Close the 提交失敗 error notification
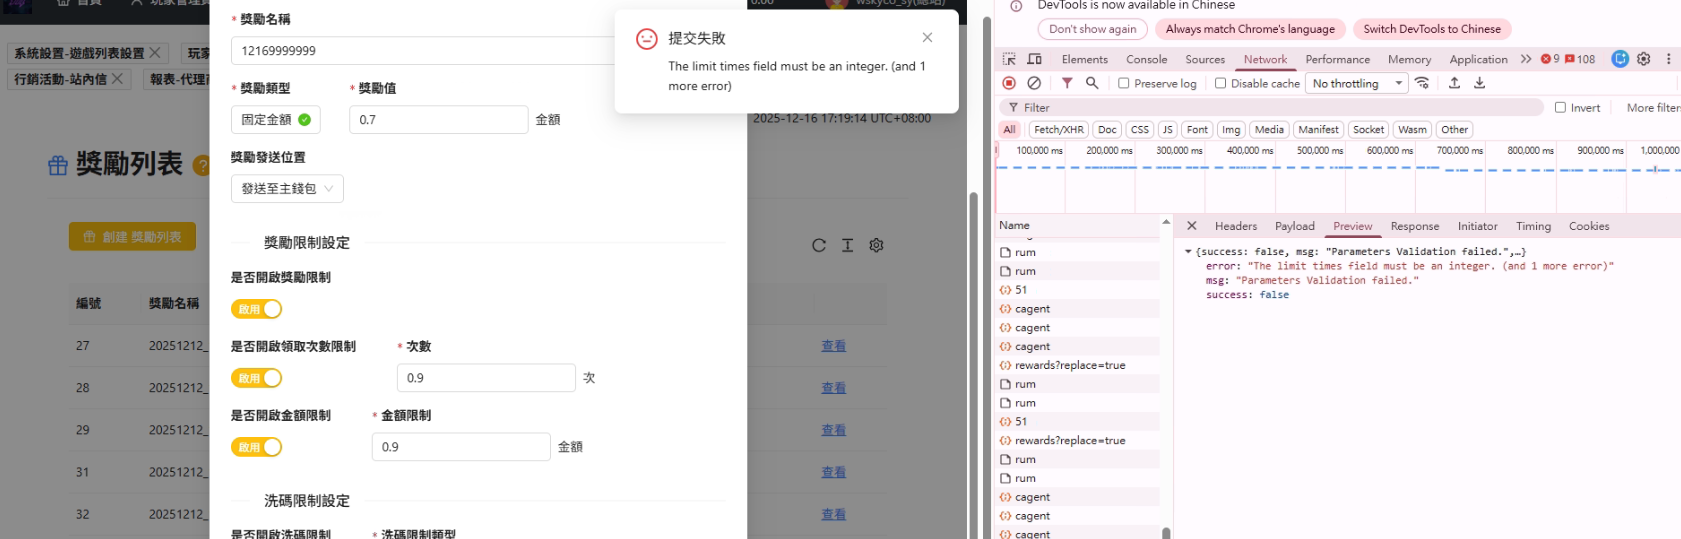1681x539 pixels. point(927,38)
